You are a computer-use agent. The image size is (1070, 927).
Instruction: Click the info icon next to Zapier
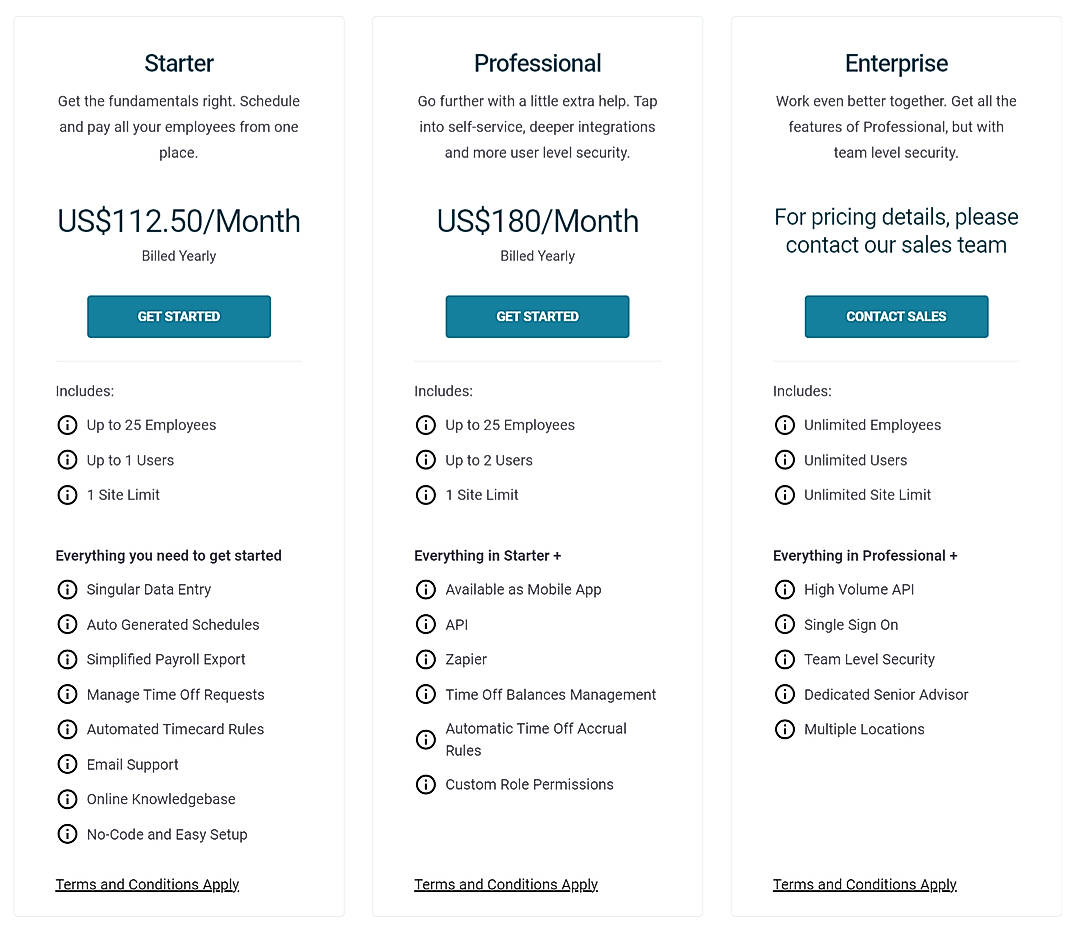(426, 660)
